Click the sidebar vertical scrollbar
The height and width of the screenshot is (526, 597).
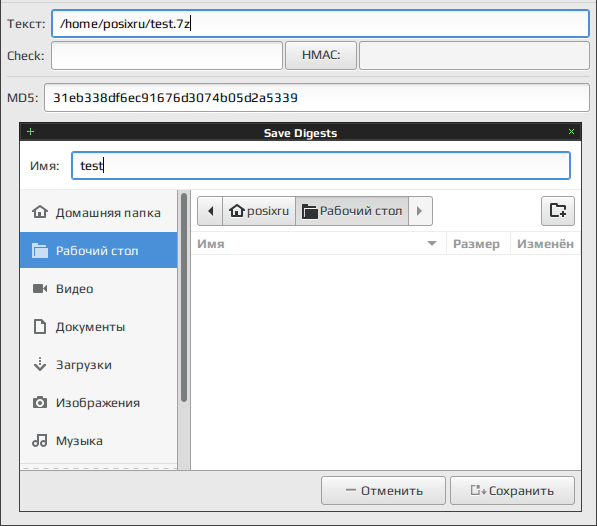(x=184, y=298)
